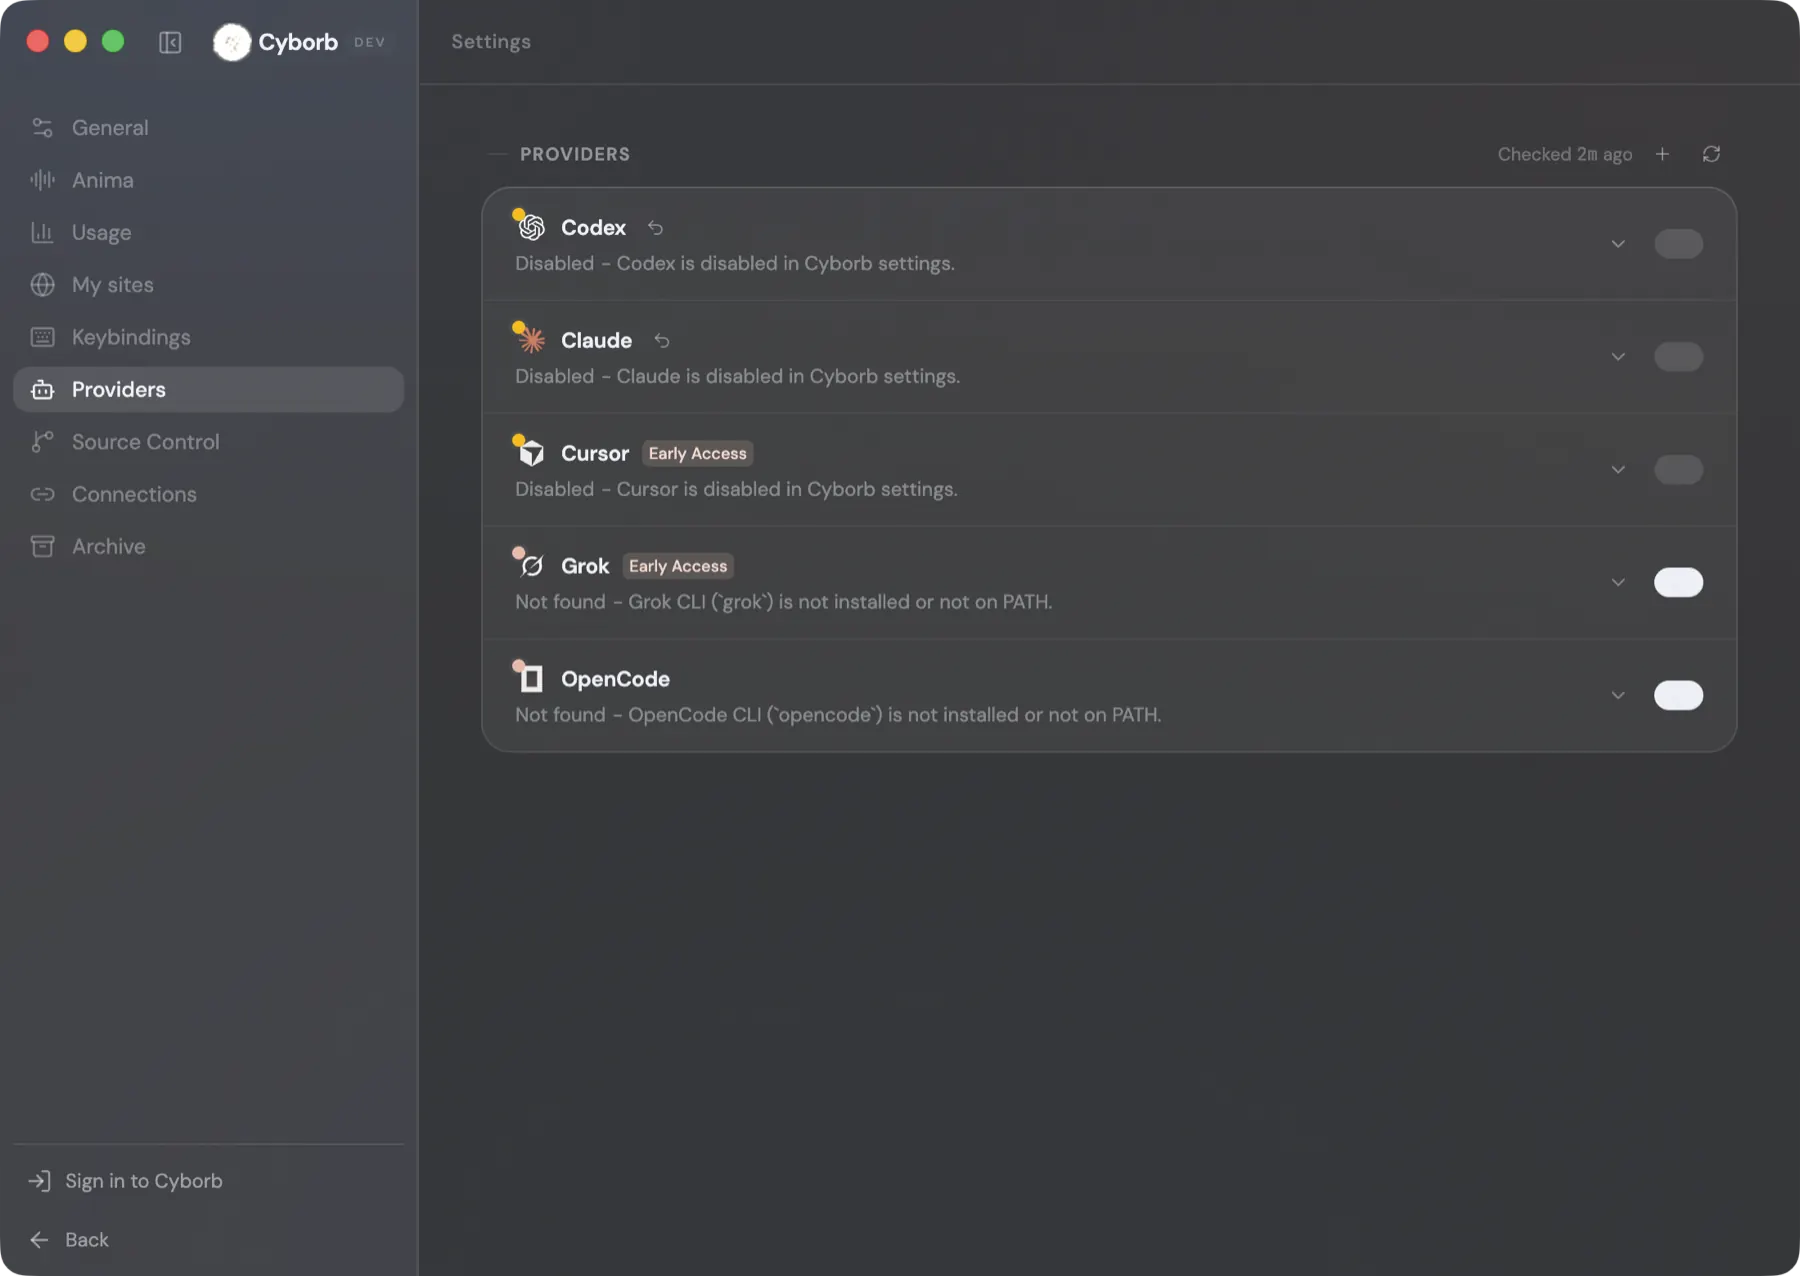Switch to Keybindings settings section
This screenshot has height=1276, width=1800.
[x=208, y=337]
